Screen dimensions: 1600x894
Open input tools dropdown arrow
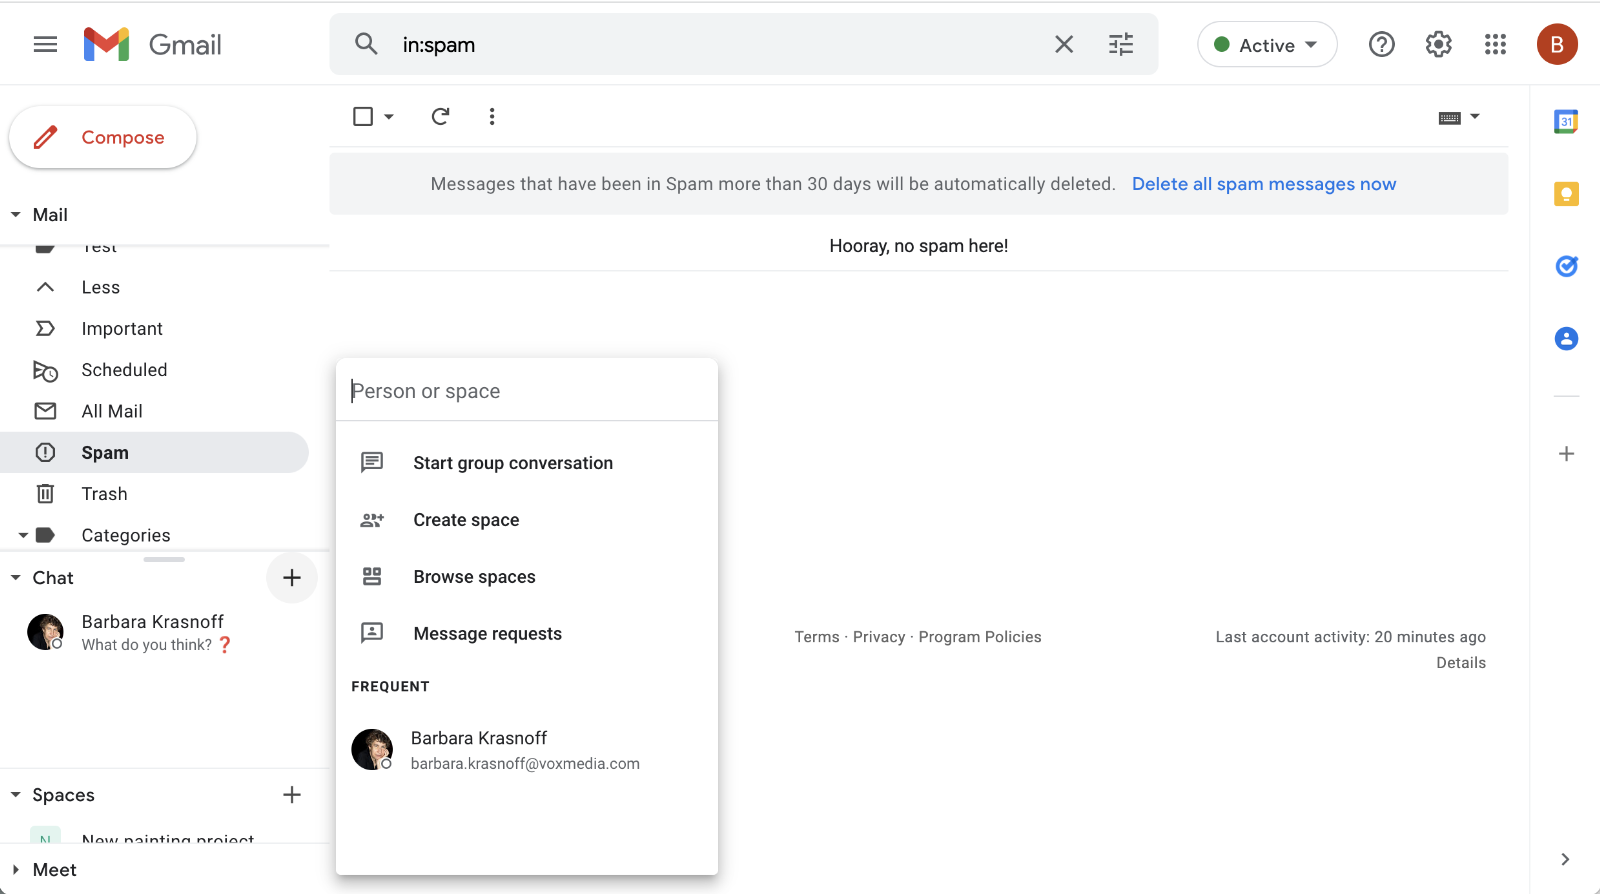pyautogui.click(x=1475, y=117)
